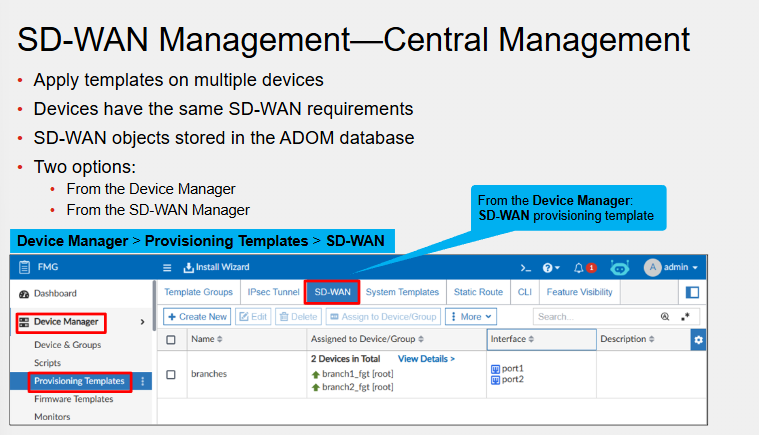
Task: Click branch2_fgt [root] device
Action: pos(358,387)
